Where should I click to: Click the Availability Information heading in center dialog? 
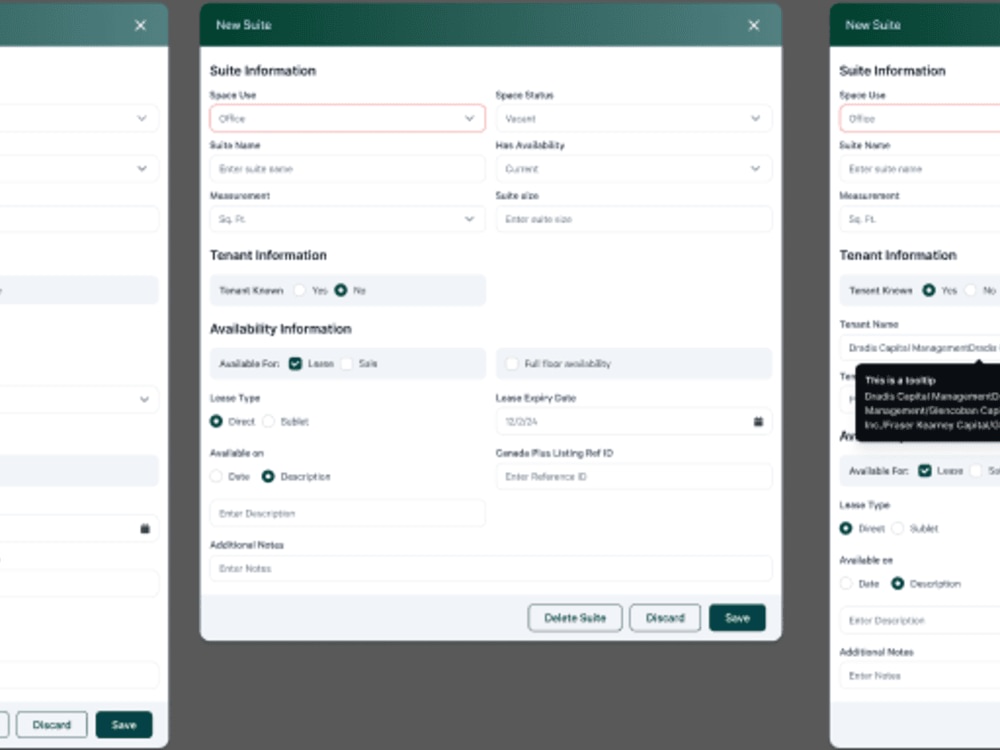point(281,329)
